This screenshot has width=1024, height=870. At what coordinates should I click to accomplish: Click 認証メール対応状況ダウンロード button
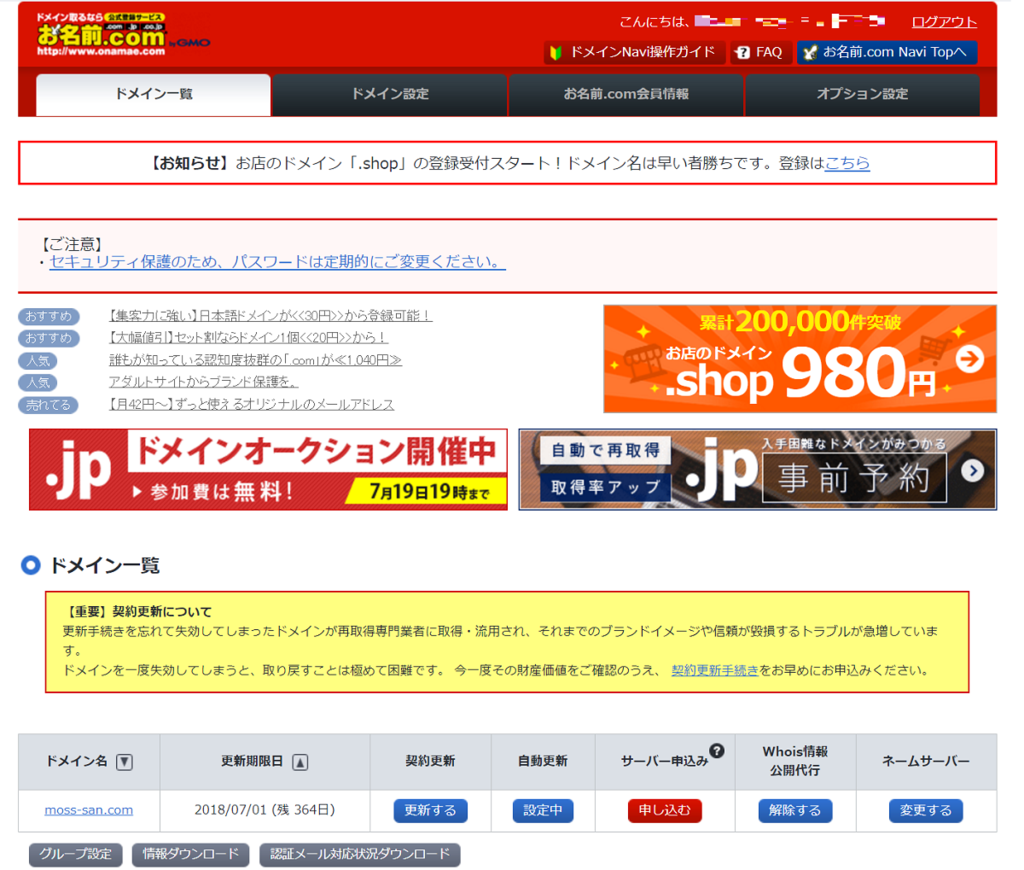point(360,854)
